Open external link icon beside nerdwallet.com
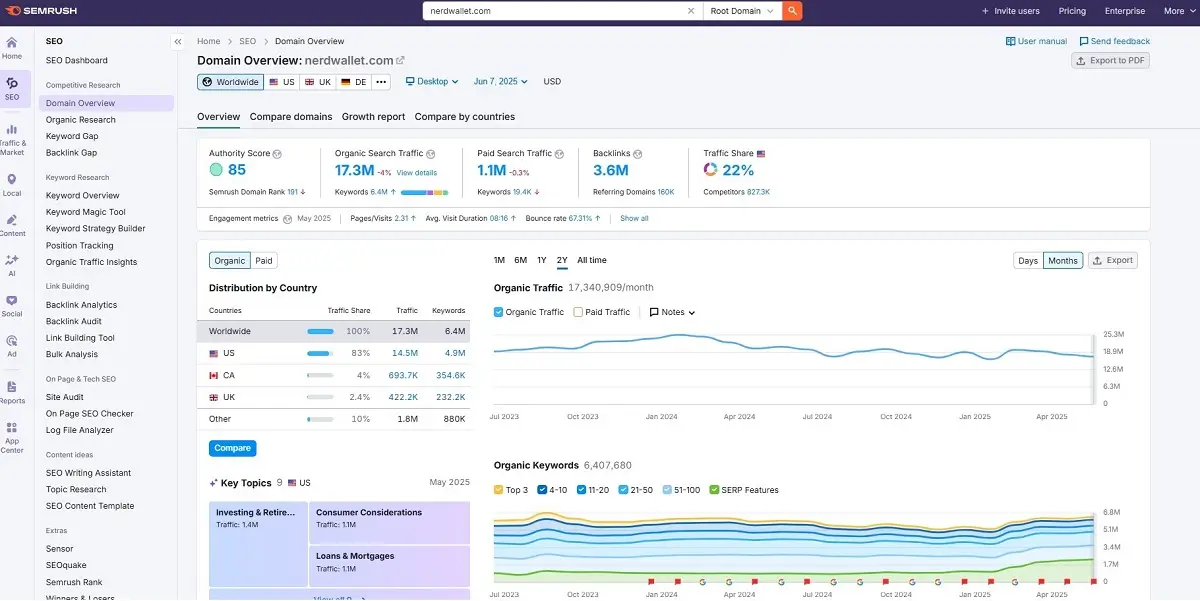1200x601 pixels. [x=401, y=61]
